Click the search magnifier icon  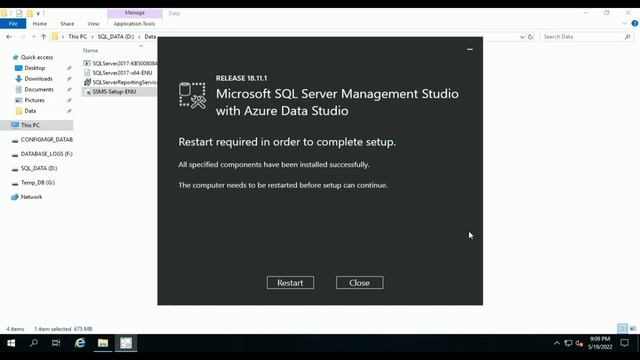(628, 37)
